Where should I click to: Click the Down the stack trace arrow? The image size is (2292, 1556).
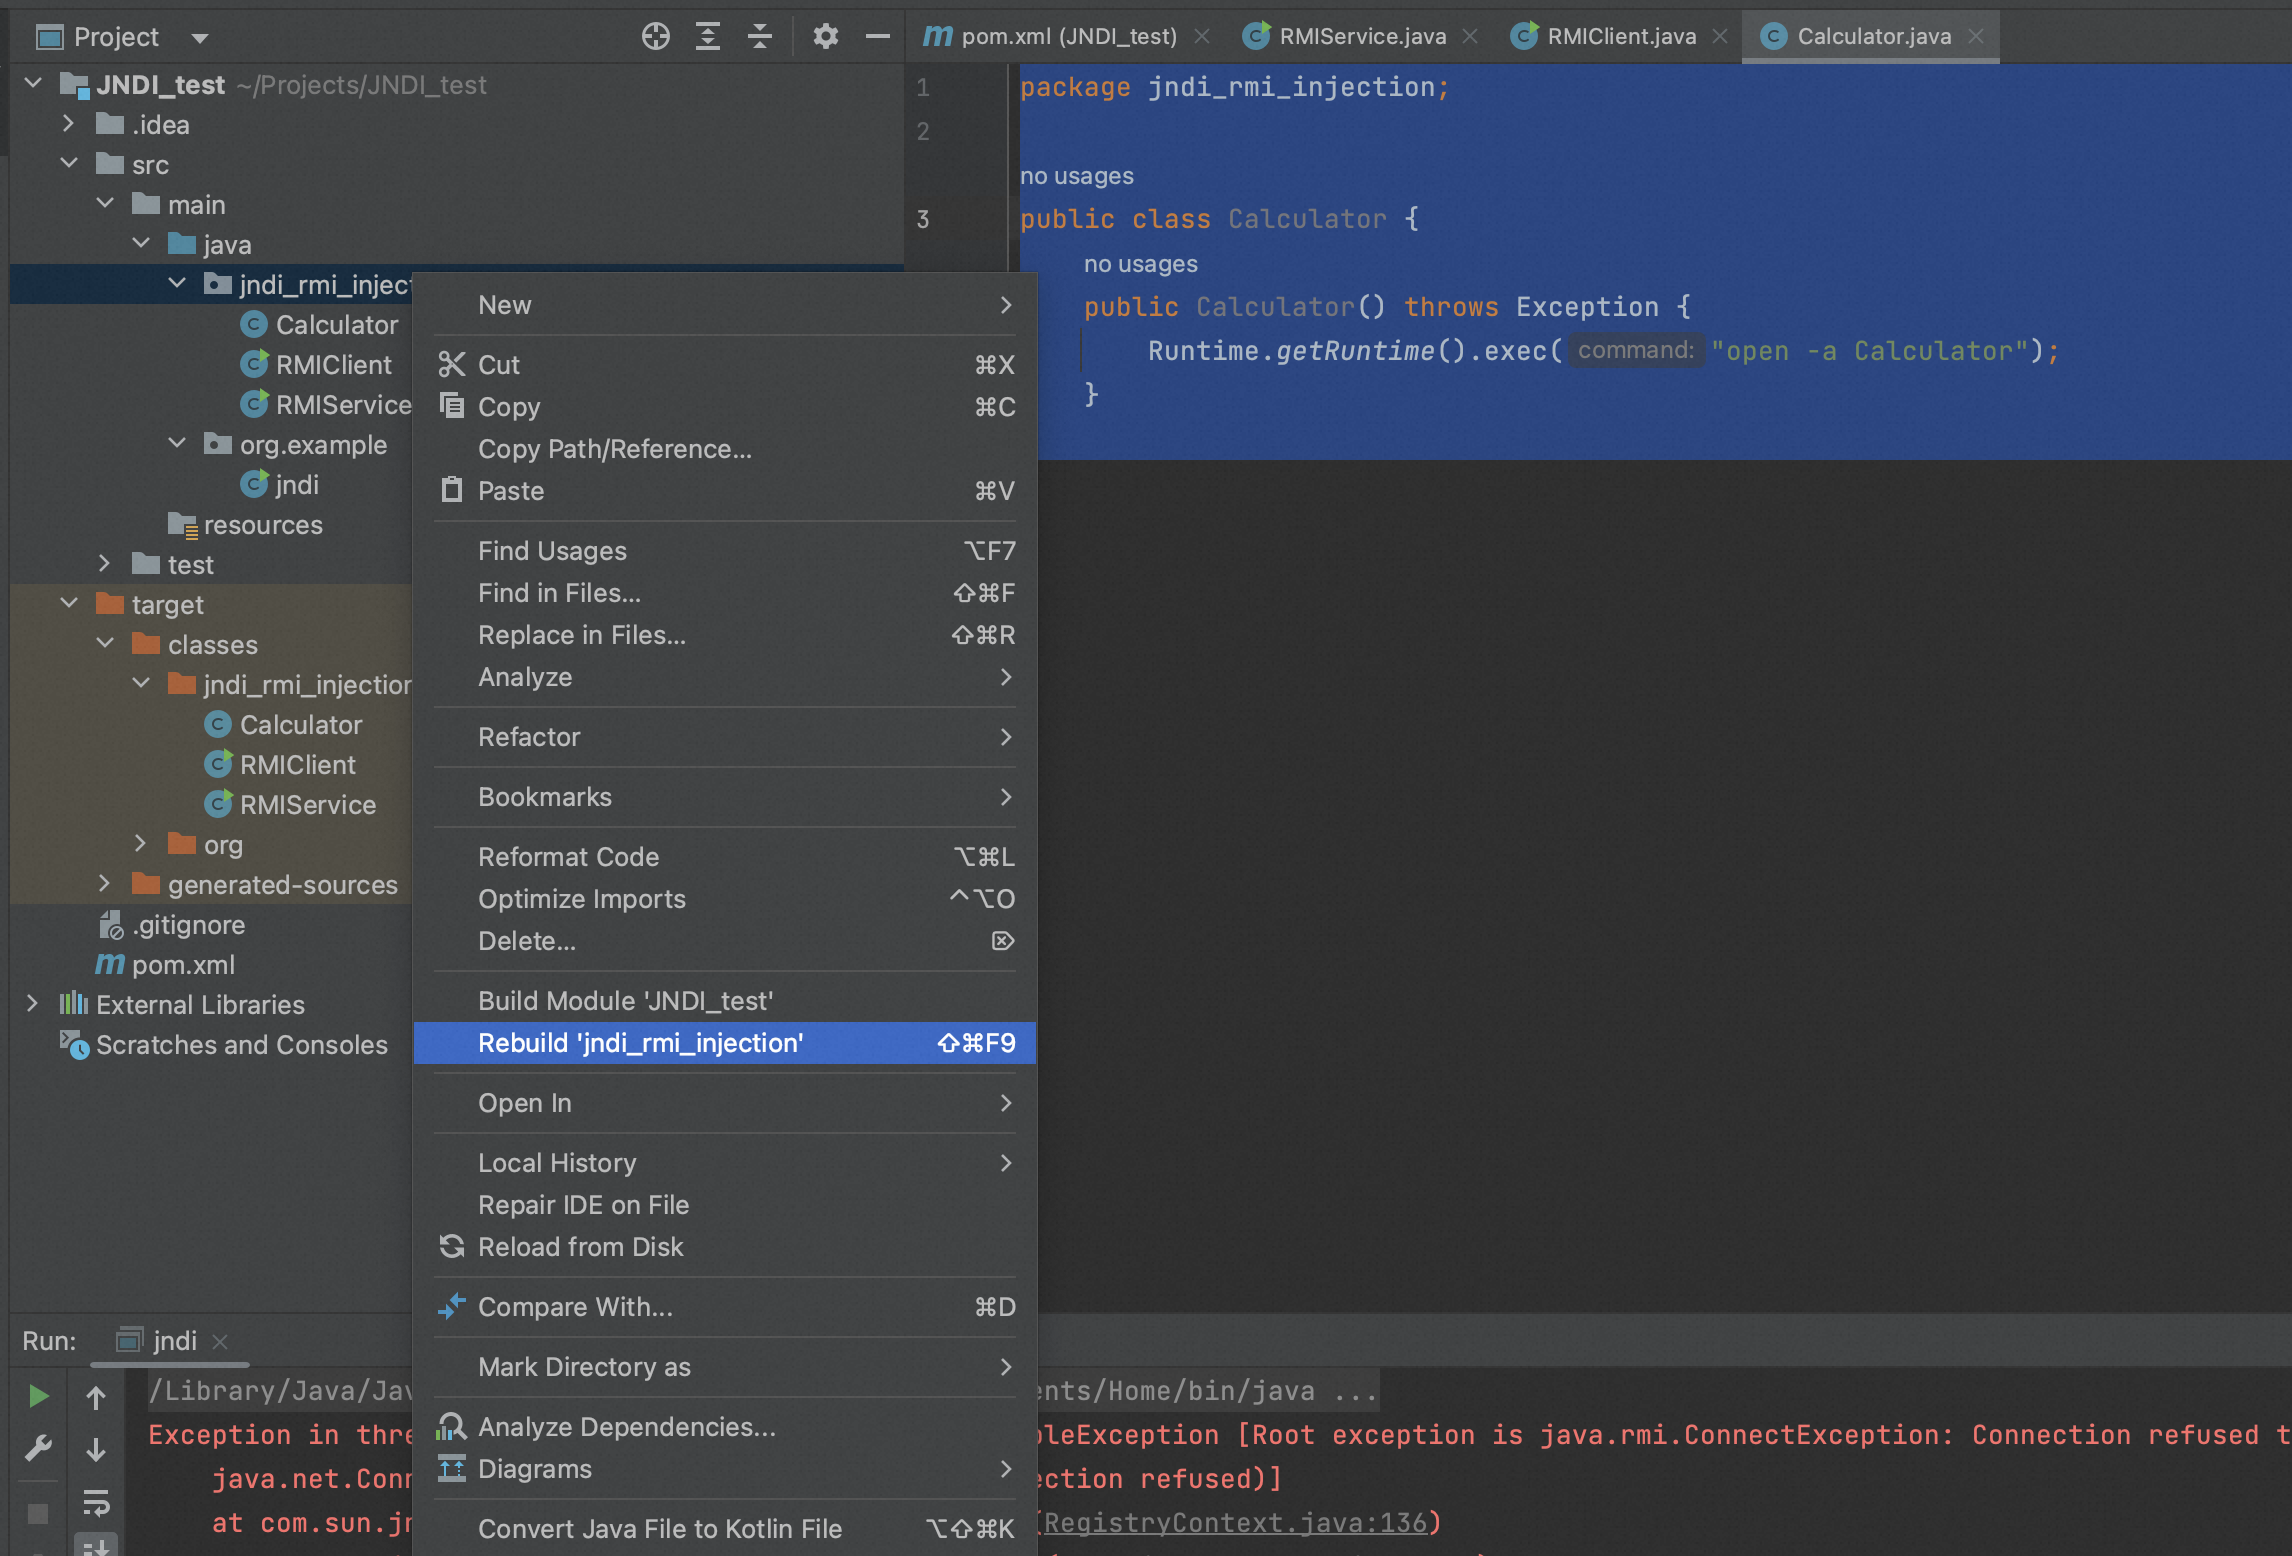(96, 1448)
